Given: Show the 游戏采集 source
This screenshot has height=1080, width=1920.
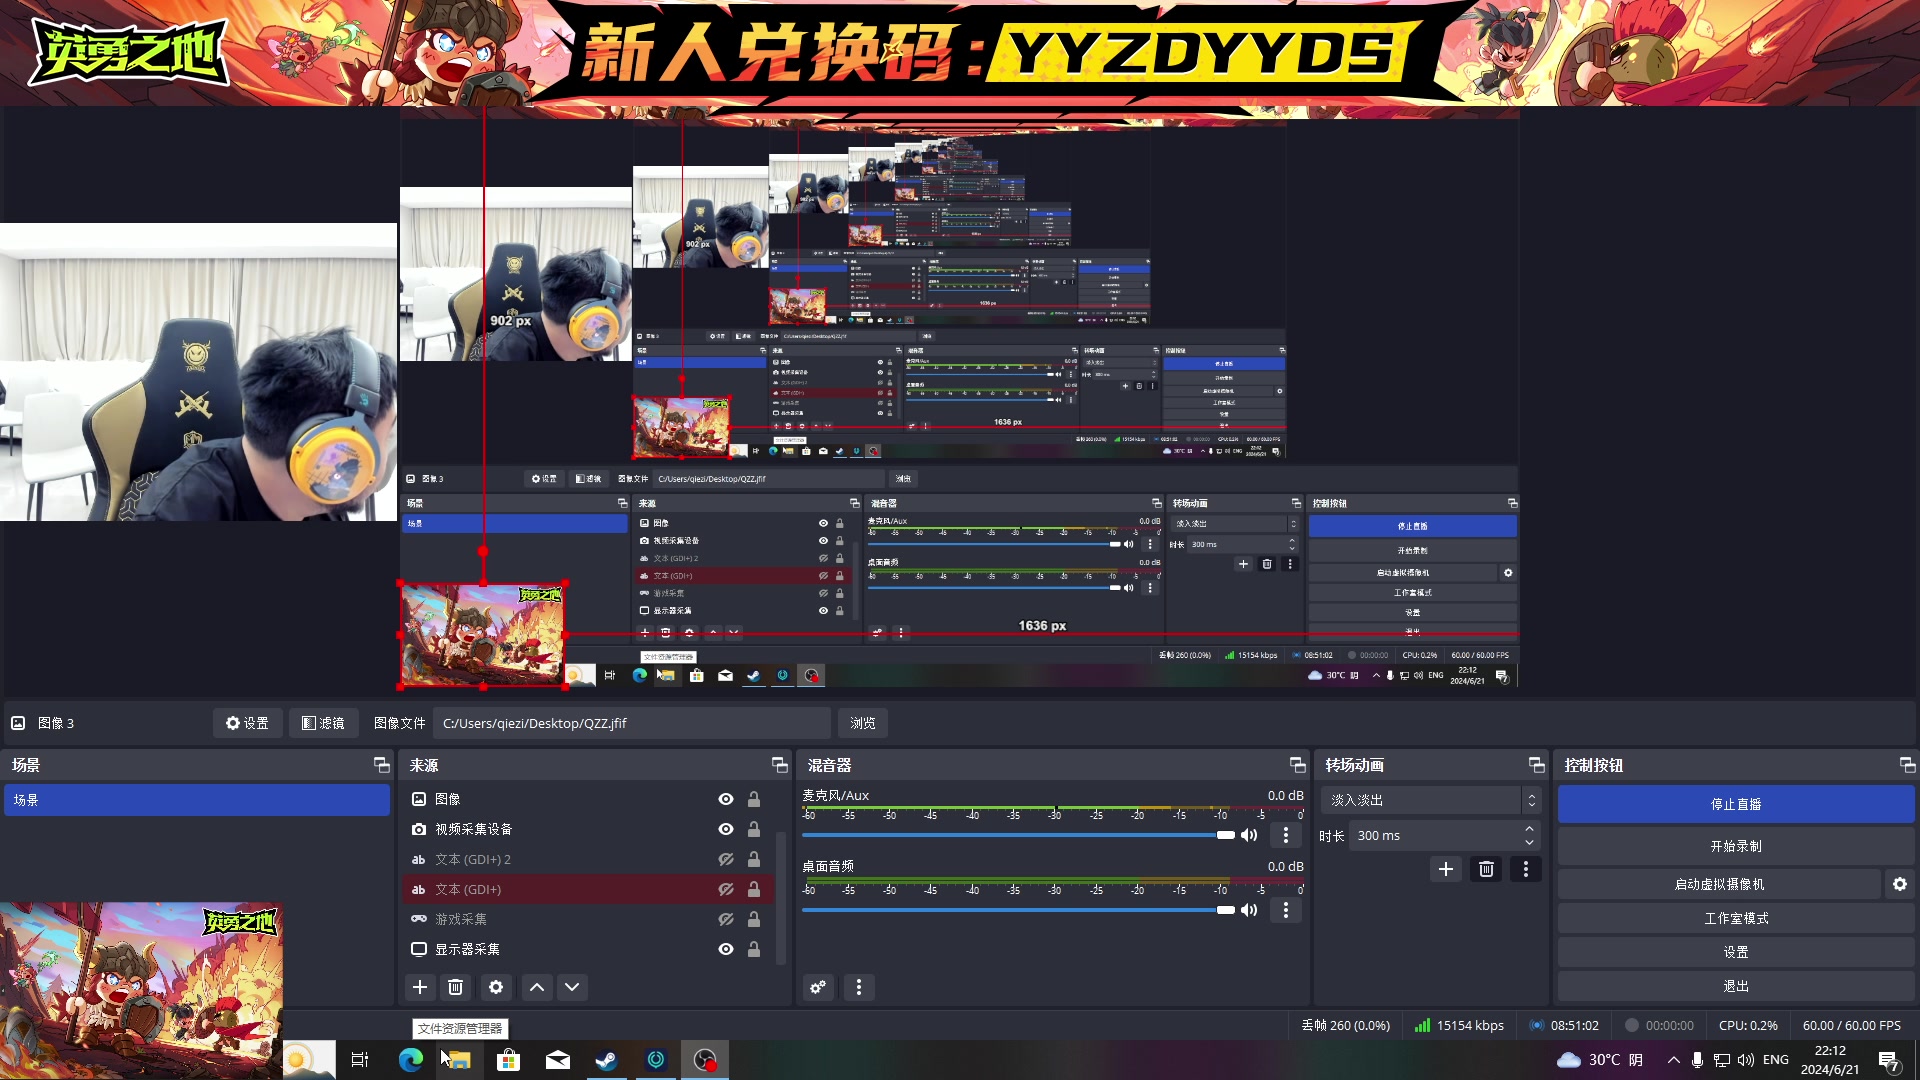Looking at the screenshot, I should 726,919.
